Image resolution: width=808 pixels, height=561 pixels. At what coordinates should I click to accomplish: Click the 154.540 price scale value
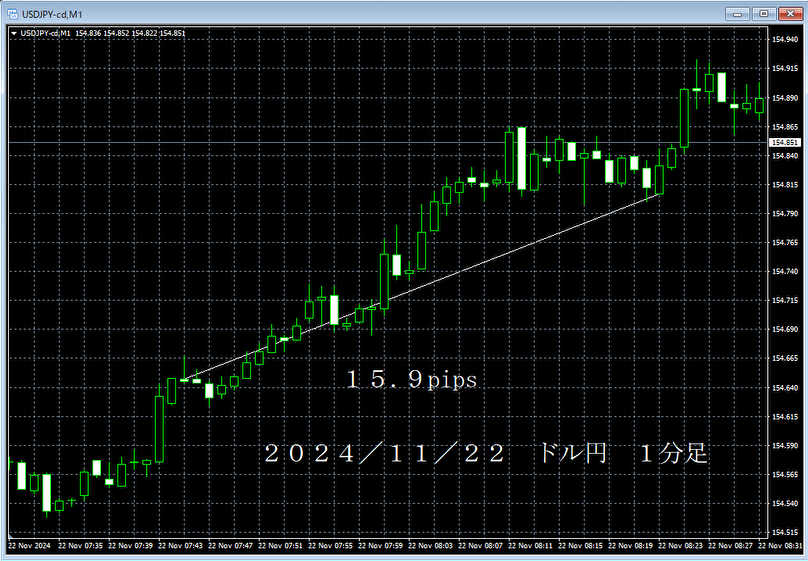(x=785, y=503)
